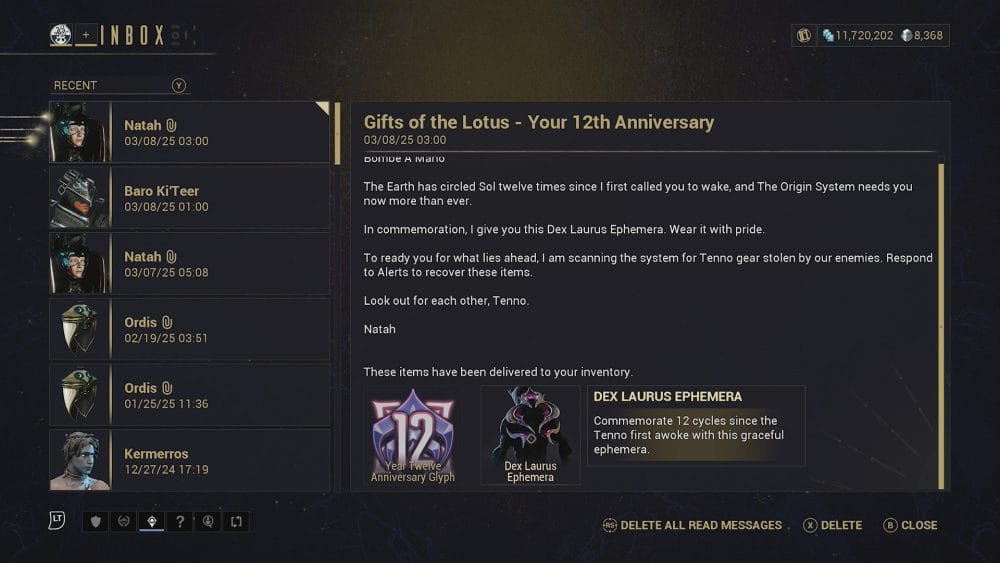Image resolution: width=1000 pixels, height=563 pixels.
Task: Click the question mark filter icon
Action: click(180, 522)
